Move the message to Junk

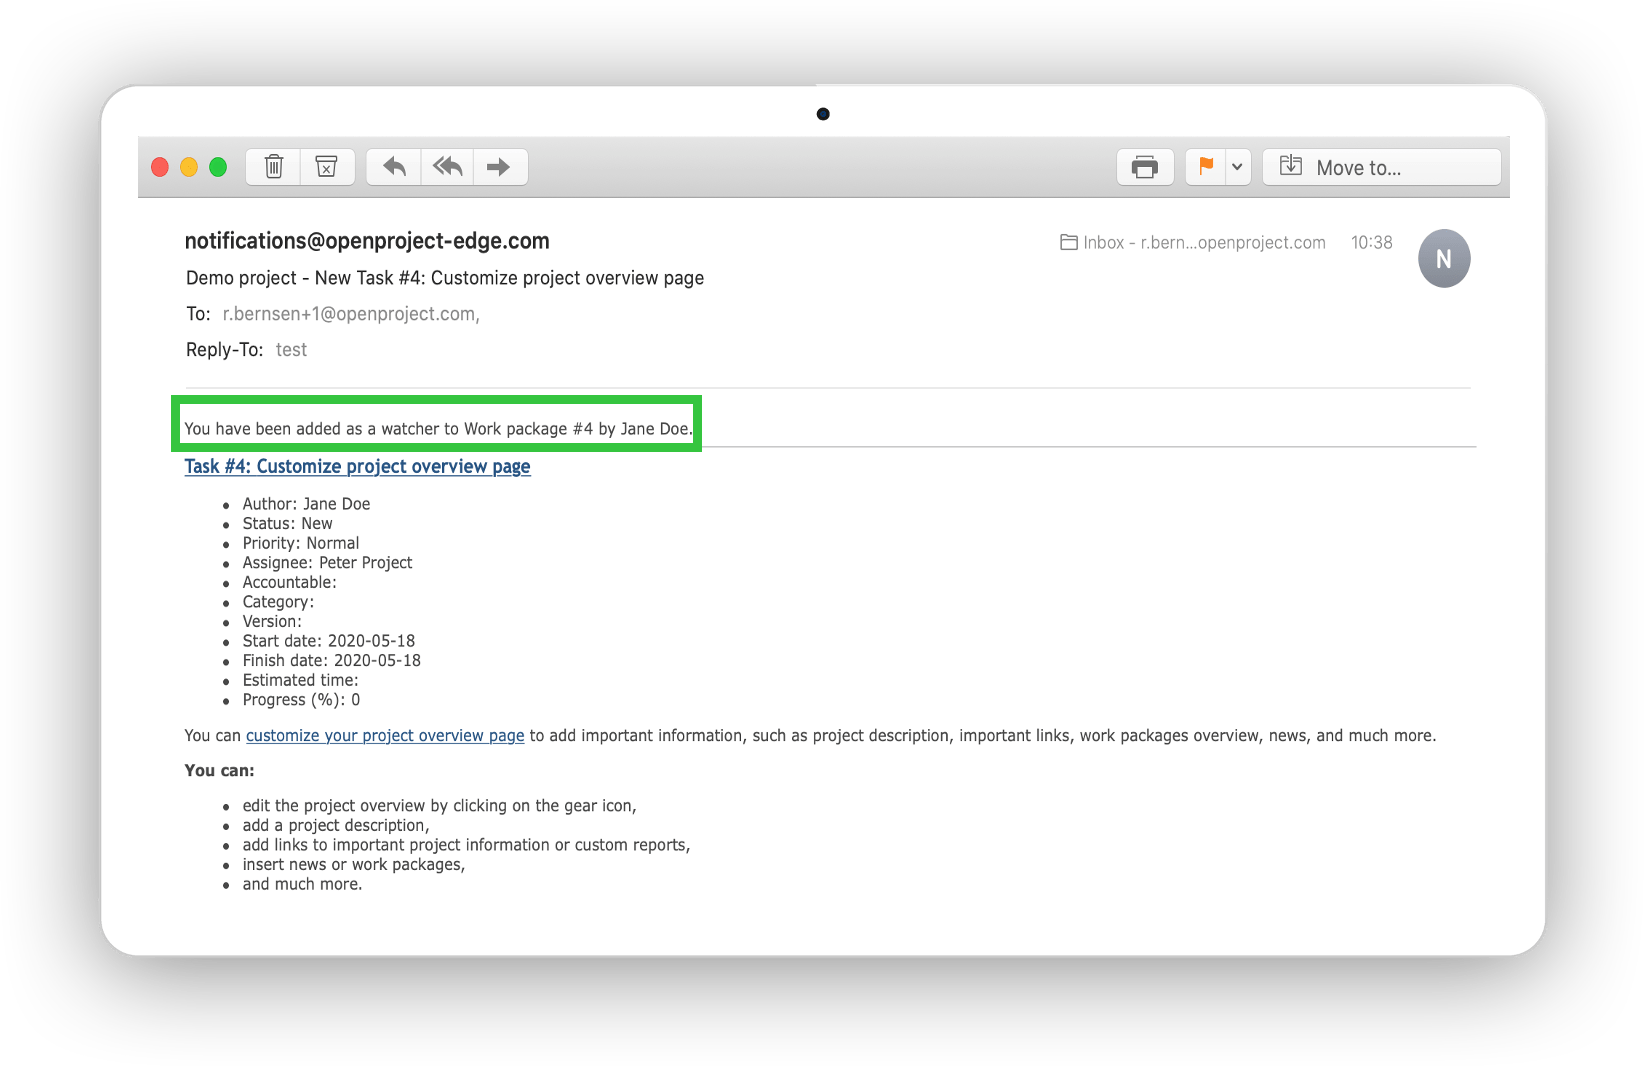327,166
